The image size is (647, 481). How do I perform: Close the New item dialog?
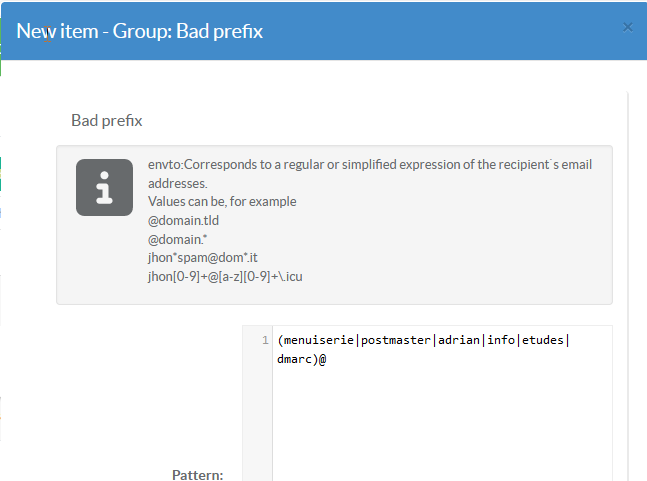[628, 27]
